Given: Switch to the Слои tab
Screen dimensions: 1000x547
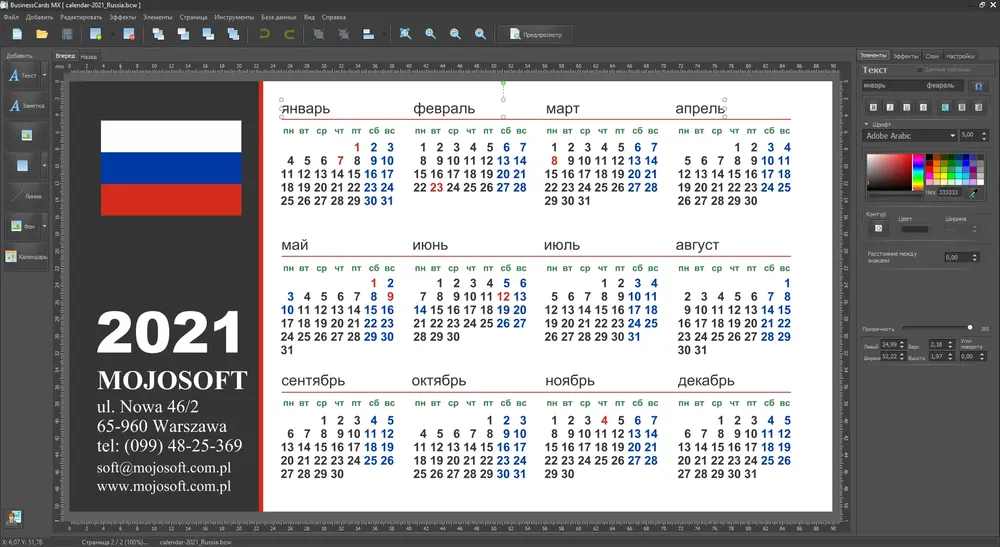Looking at the screenshot, I should (x=932, y=56).
